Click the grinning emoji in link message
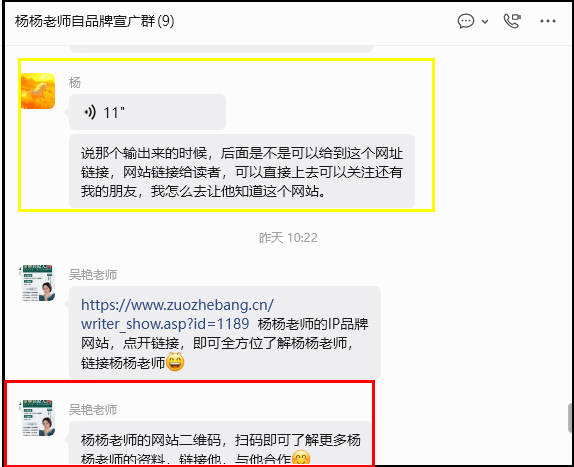574x467 pixels. [x=175, y=362]
